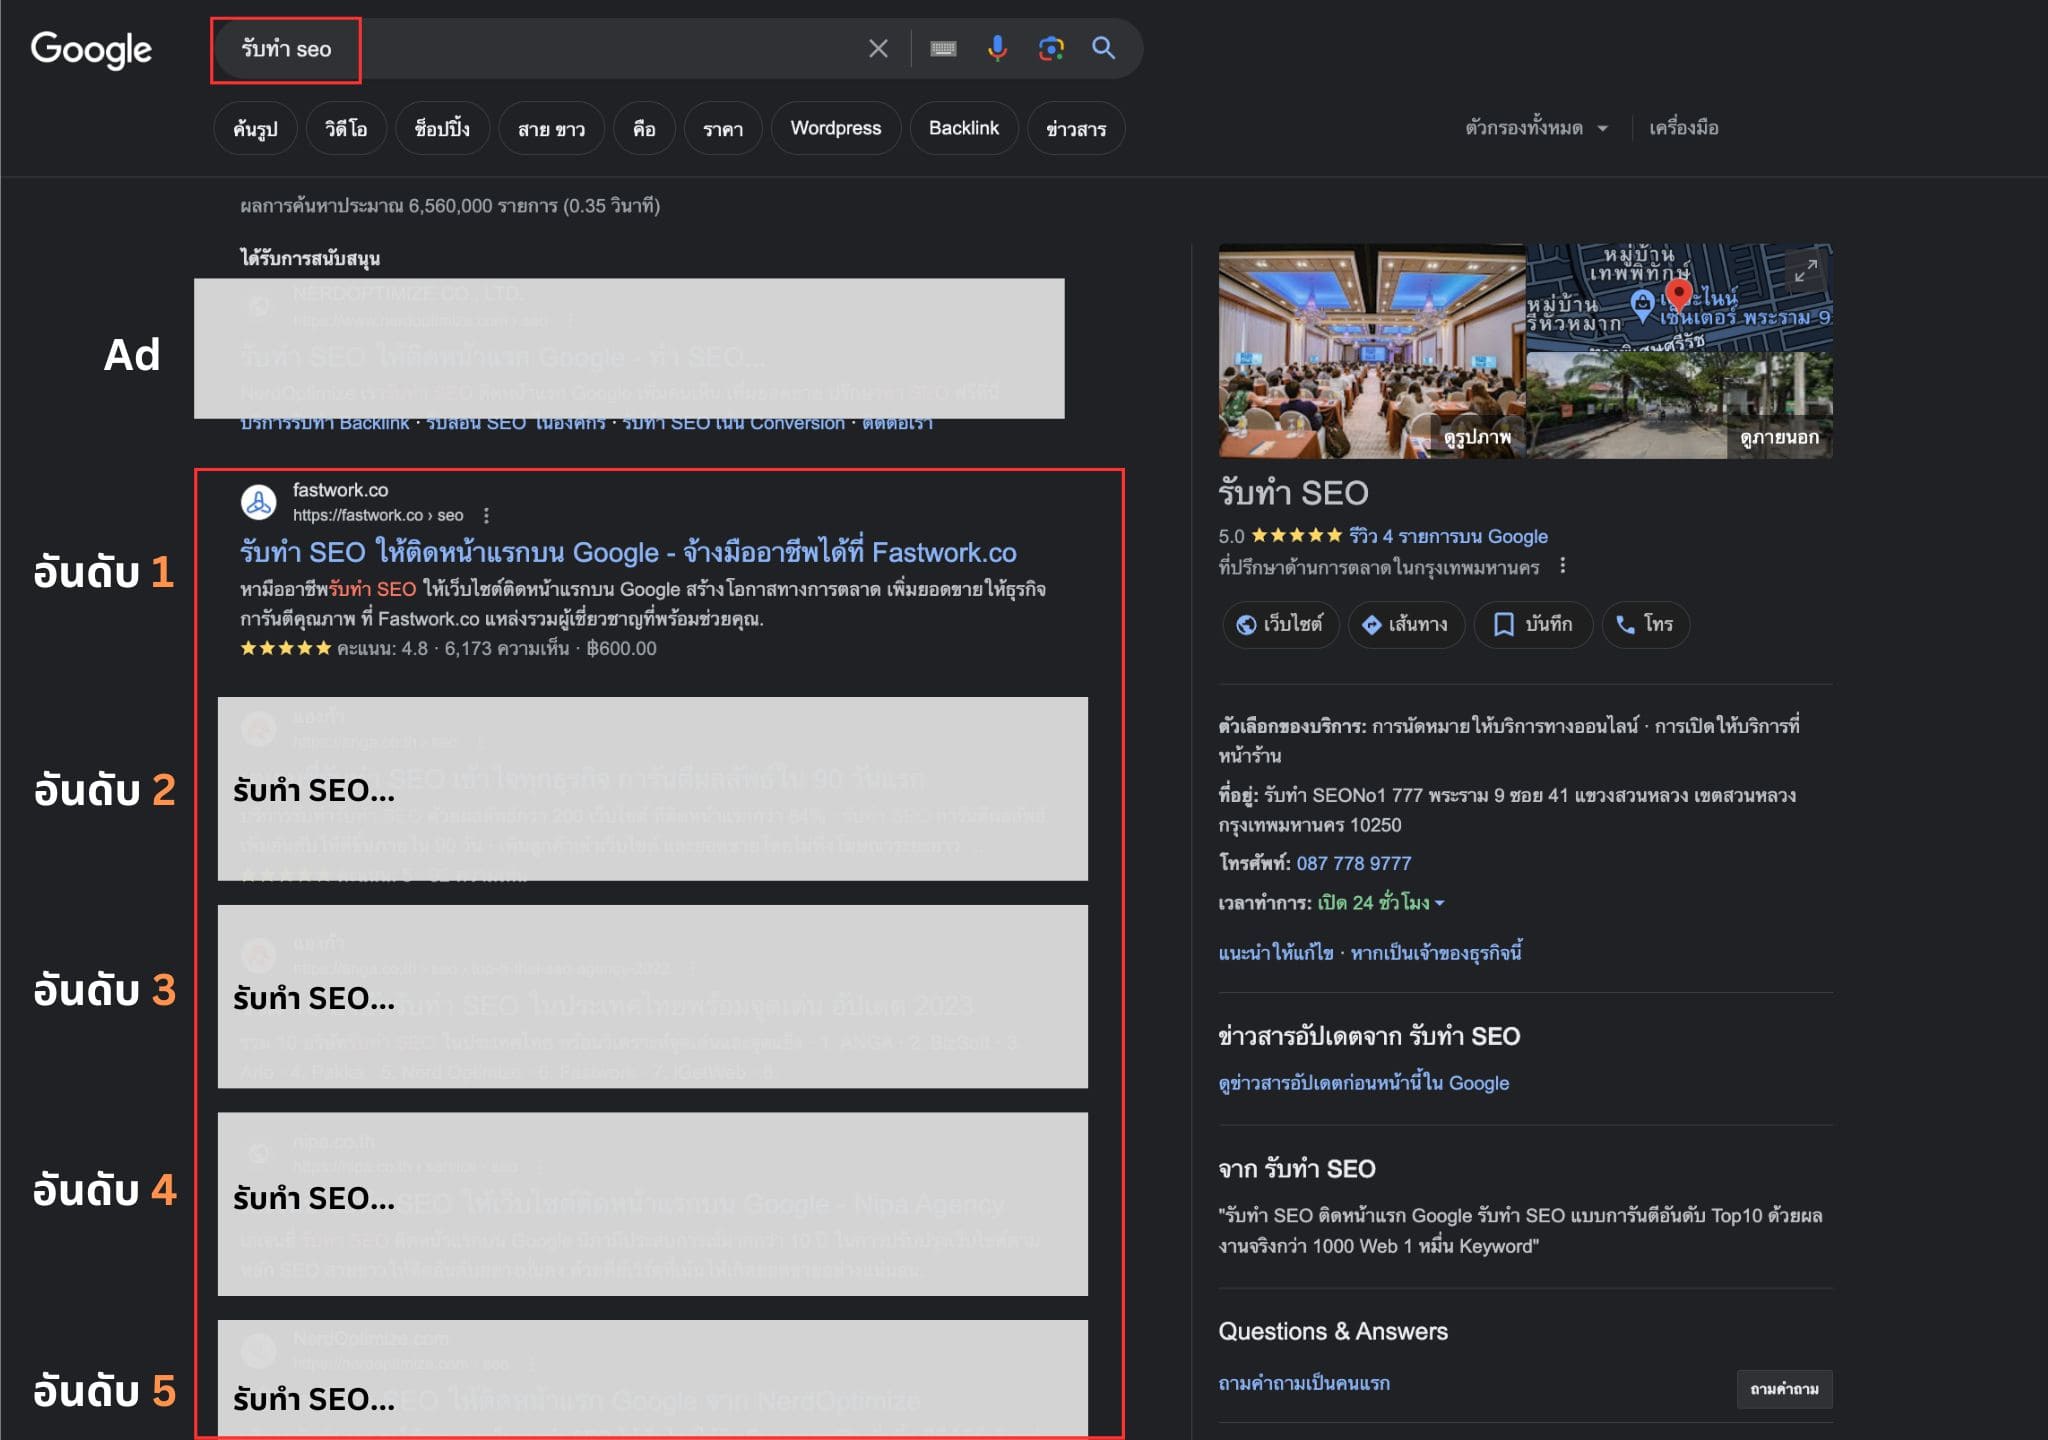Open the ดูภายนอก street view thumbnail
This screenshot has width=2048, height=1440.
coord(1680,405)
